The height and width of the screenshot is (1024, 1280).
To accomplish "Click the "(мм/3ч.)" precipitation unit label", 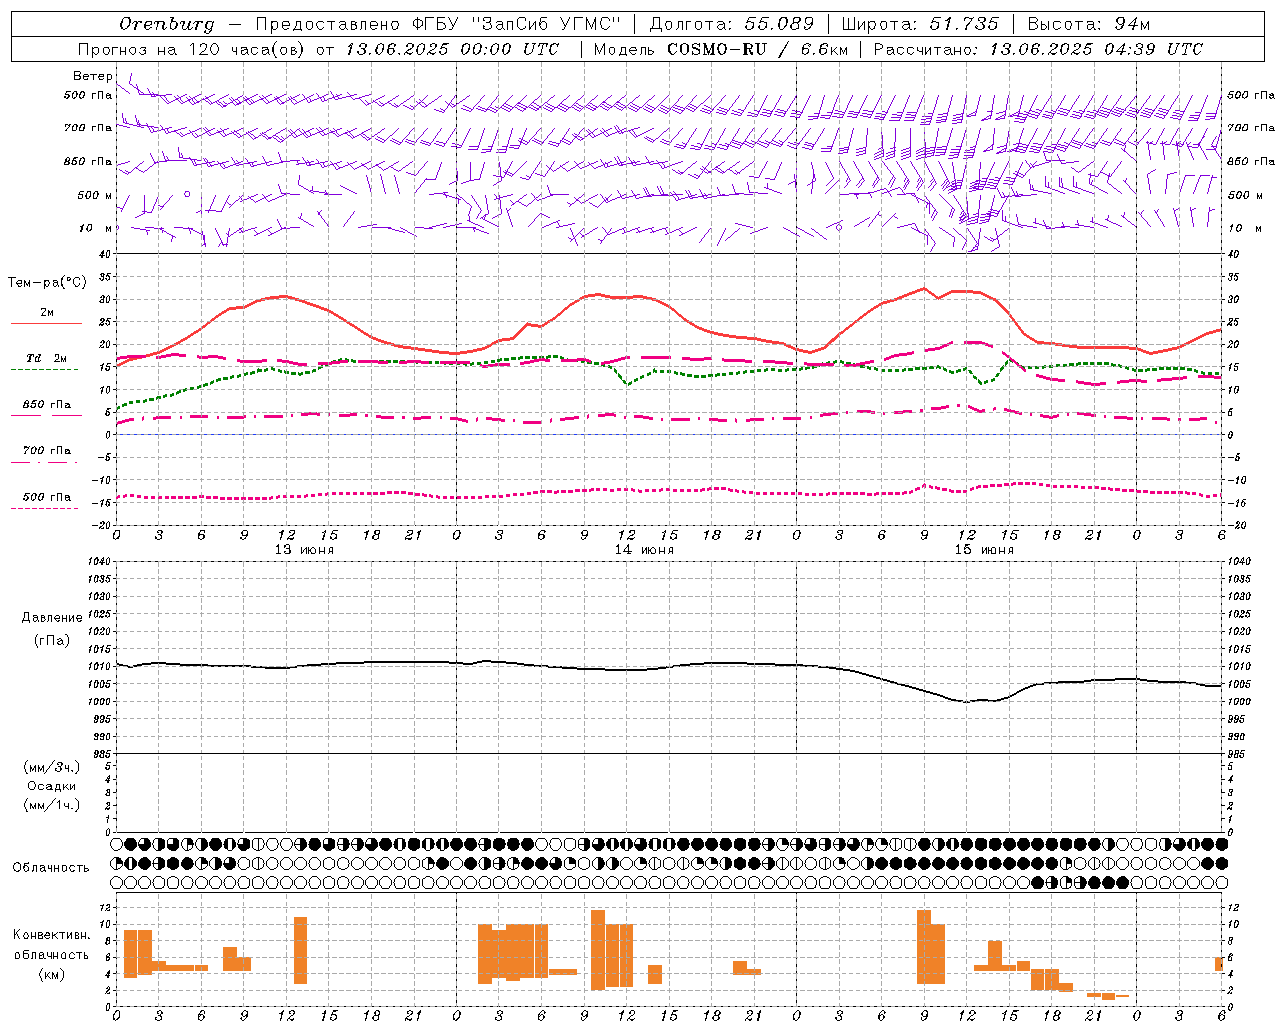I will click(52, 767).
